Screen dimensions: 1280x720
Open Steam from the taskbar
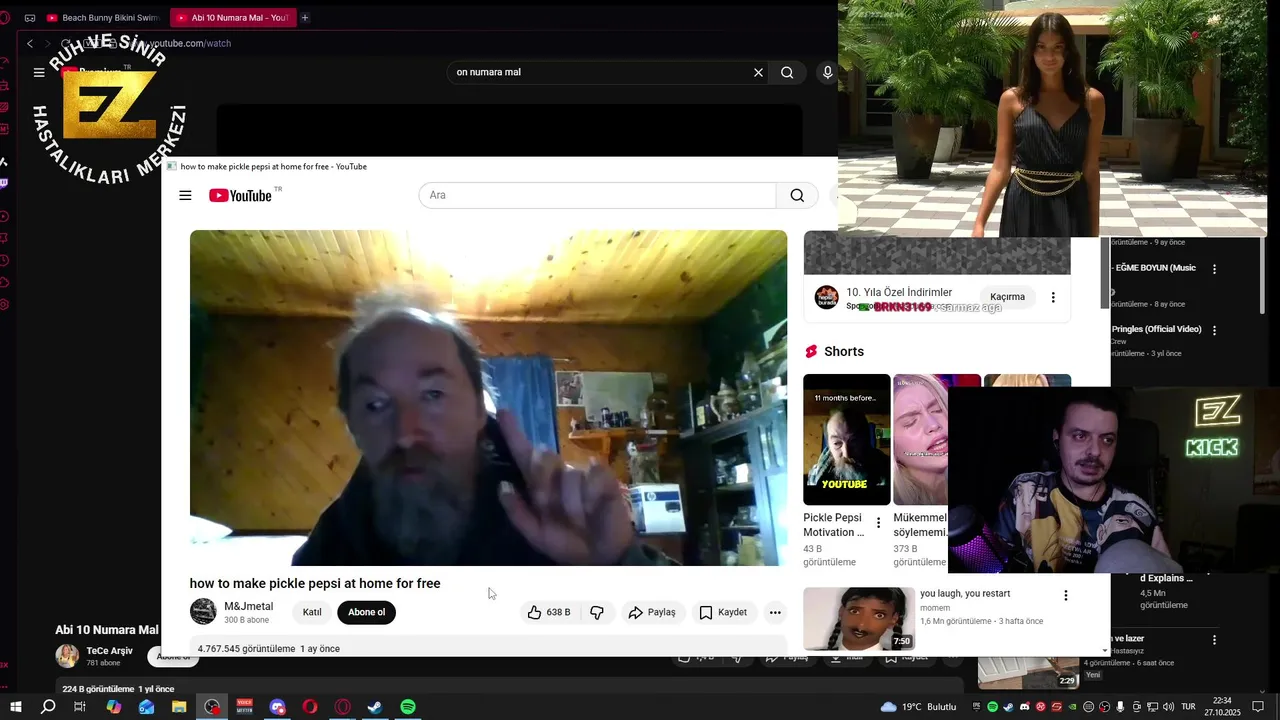coord(375,707)
